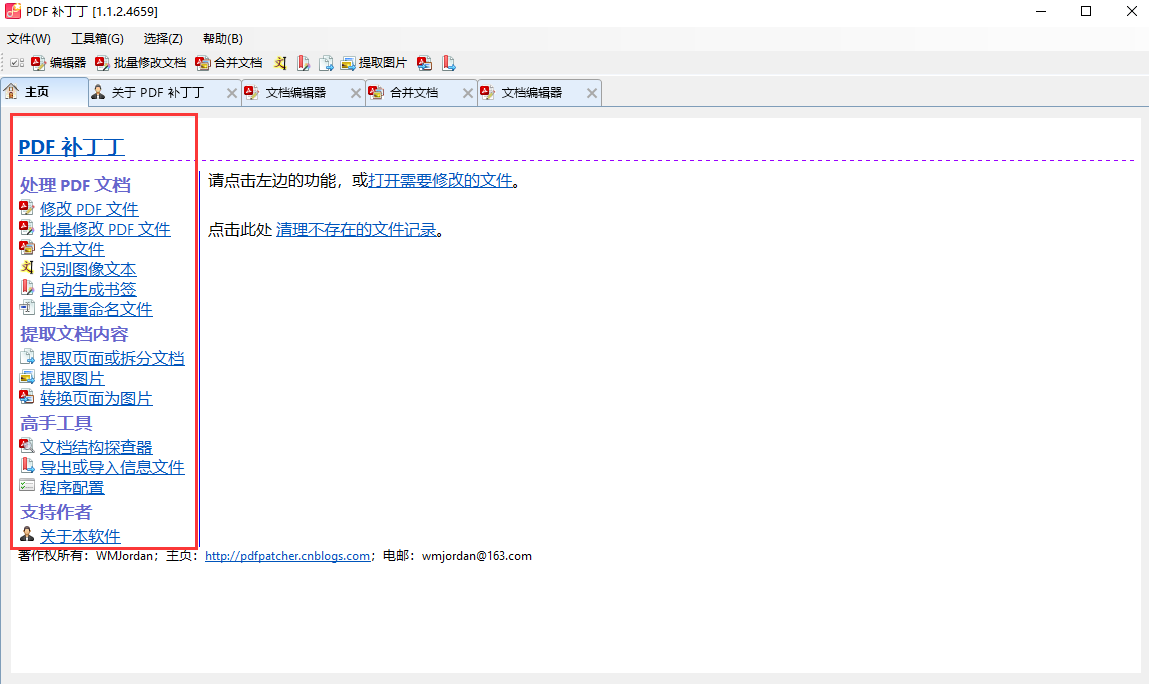Viewport: 1149px width, 684px height.
Task: Open the 导出或导入信息文件 link
Action: click(x=112, y=467)
